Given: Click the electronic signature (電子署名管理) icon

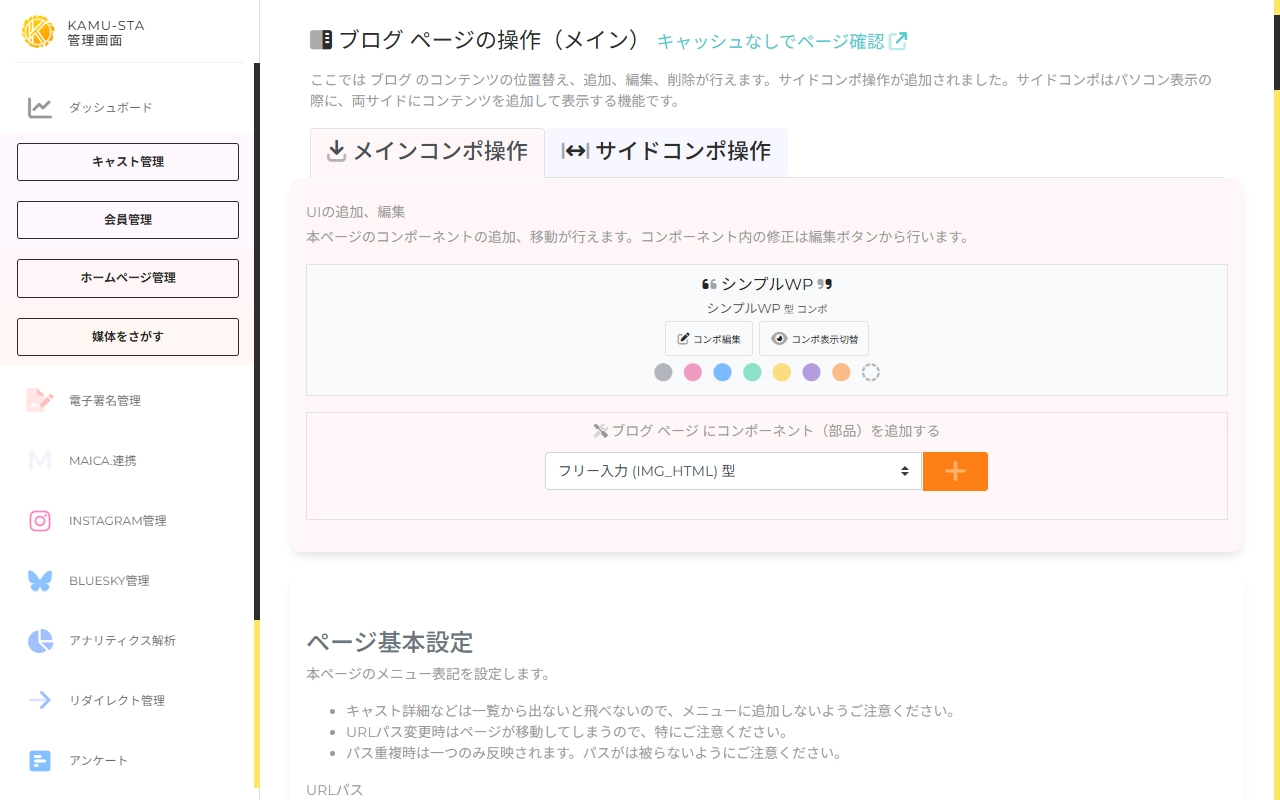Looking at the screenshot, I should [40, 400].
